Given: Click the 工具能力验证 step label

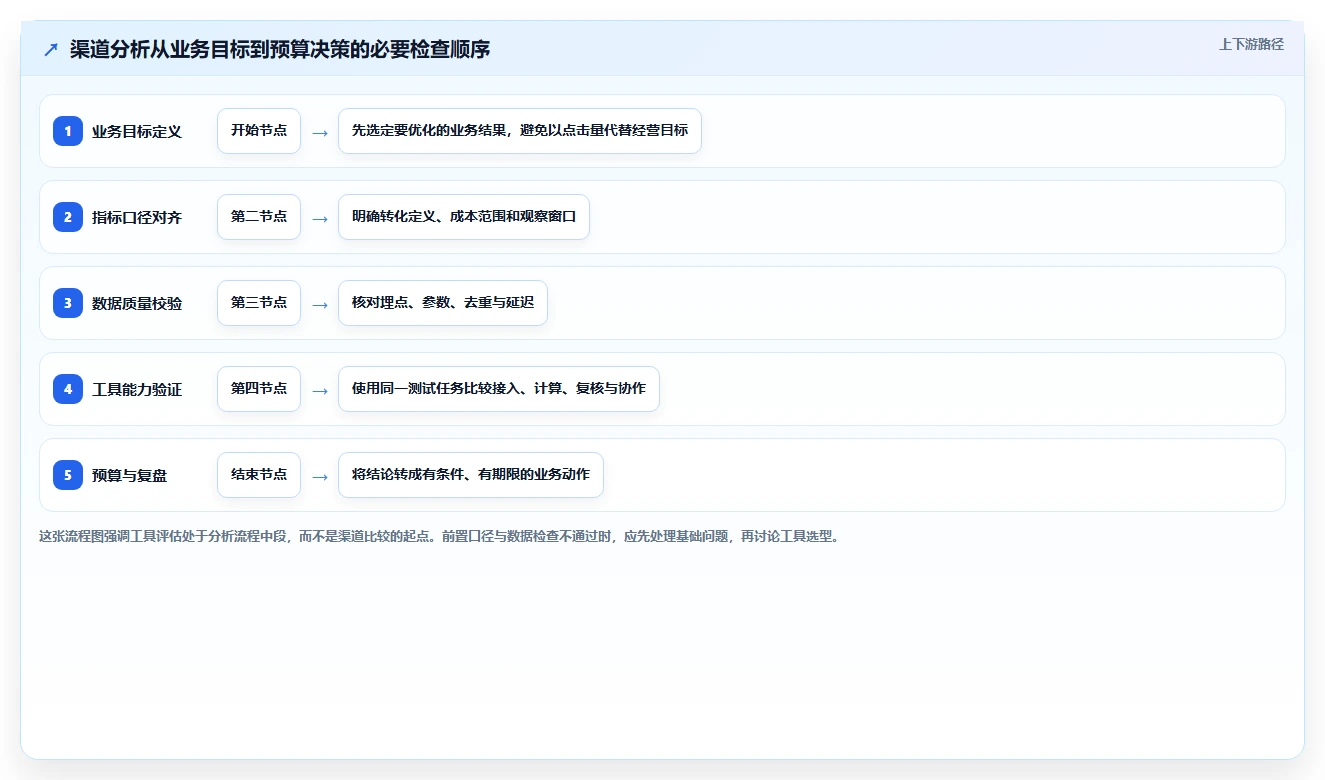Looking at the screenshot, I should 137,389.
